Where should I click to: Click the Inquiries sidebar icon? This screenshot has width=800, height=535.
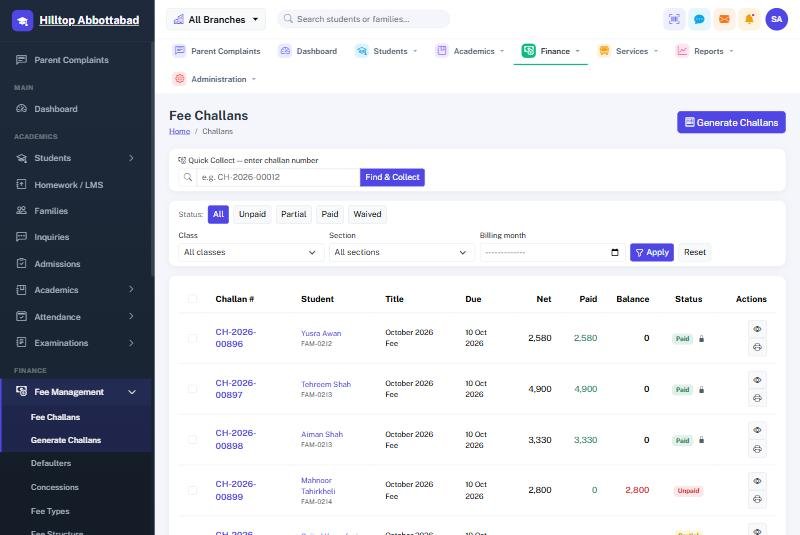(21, 237)
